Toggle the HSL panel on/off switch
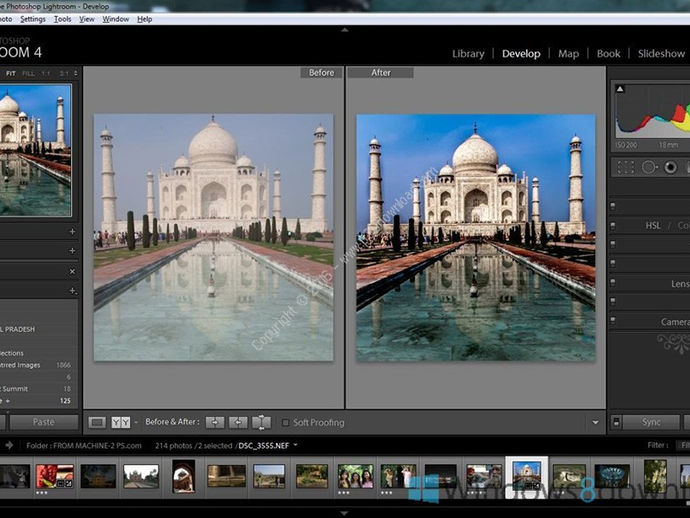Screen dimensions: 690x518 (613, 226)
